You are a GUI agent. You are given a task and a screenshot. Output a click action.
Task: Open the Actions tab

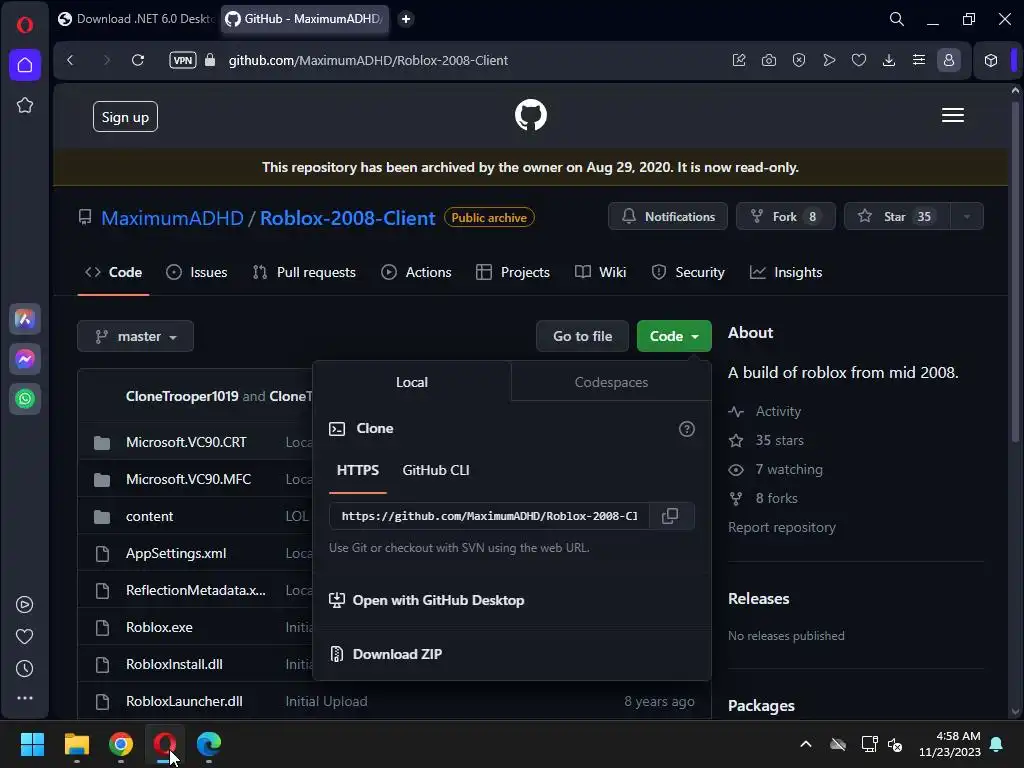click(416, 272)
